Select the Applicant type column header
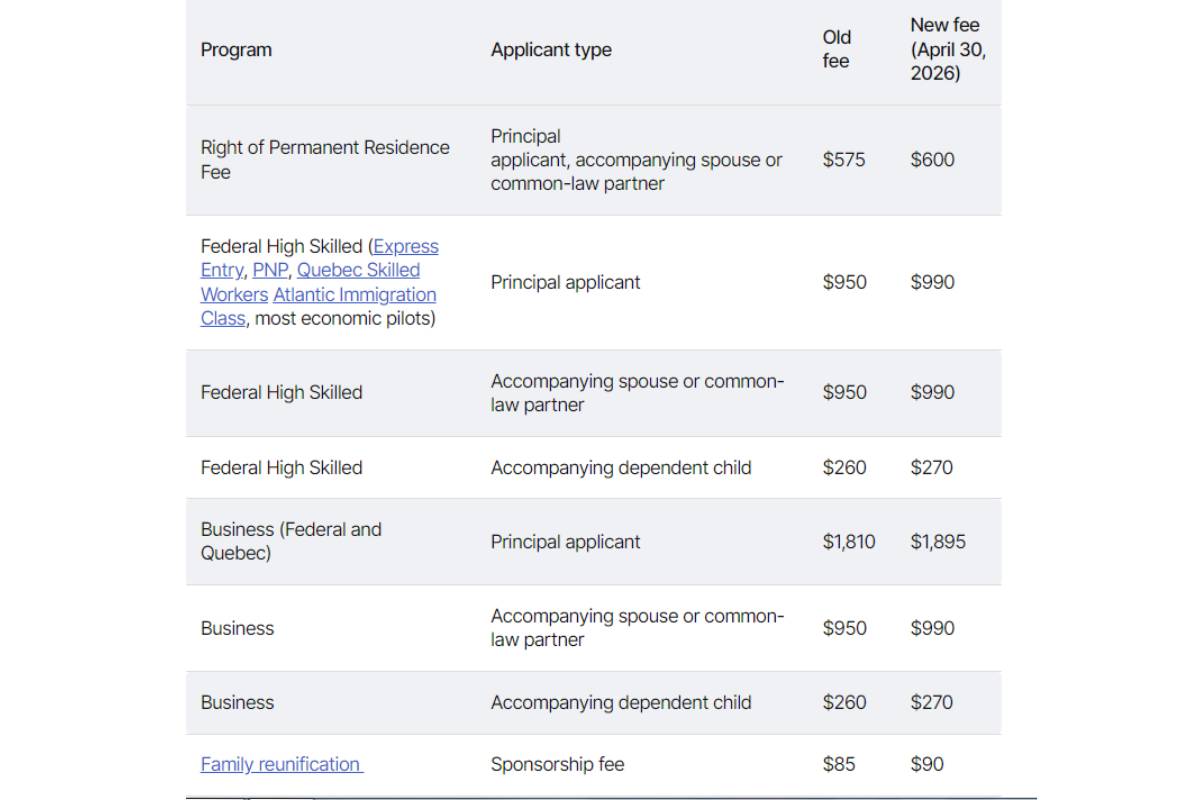This screenshot has width=1200, height=800. click(x=551, y=50)
